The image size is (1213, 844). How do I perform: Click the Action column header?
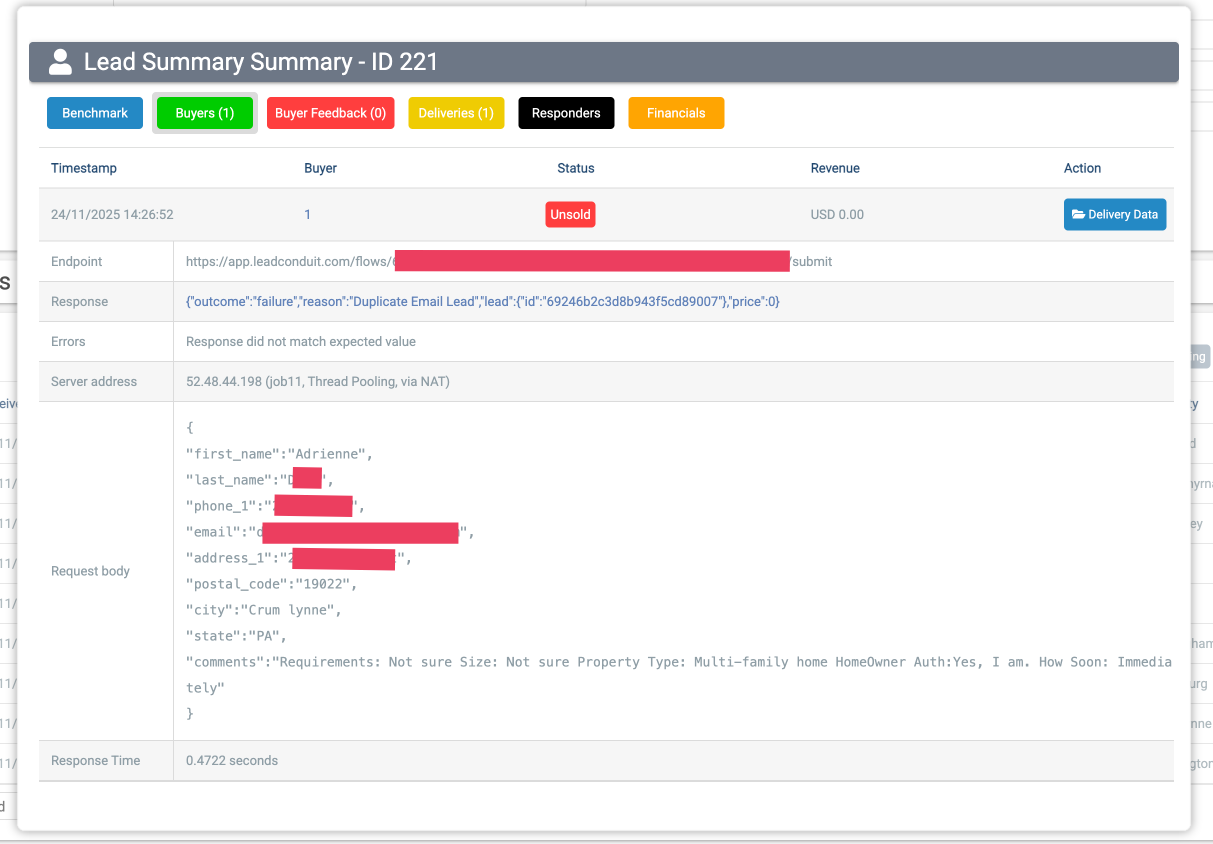(1082, 168)
